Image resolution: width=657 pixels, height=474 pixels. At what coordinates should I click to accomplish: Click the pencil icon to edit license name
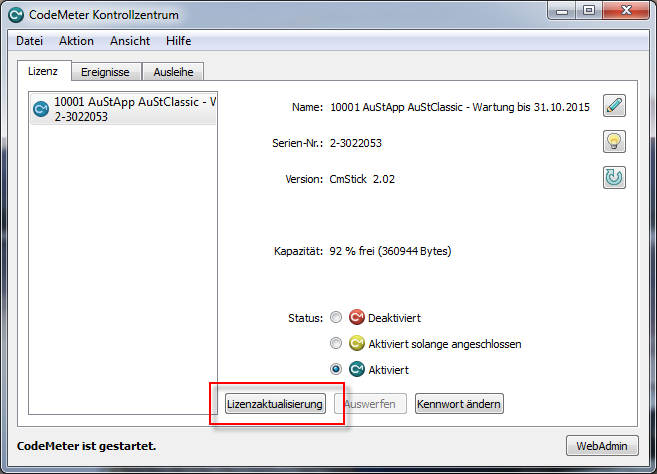[614, 106]
